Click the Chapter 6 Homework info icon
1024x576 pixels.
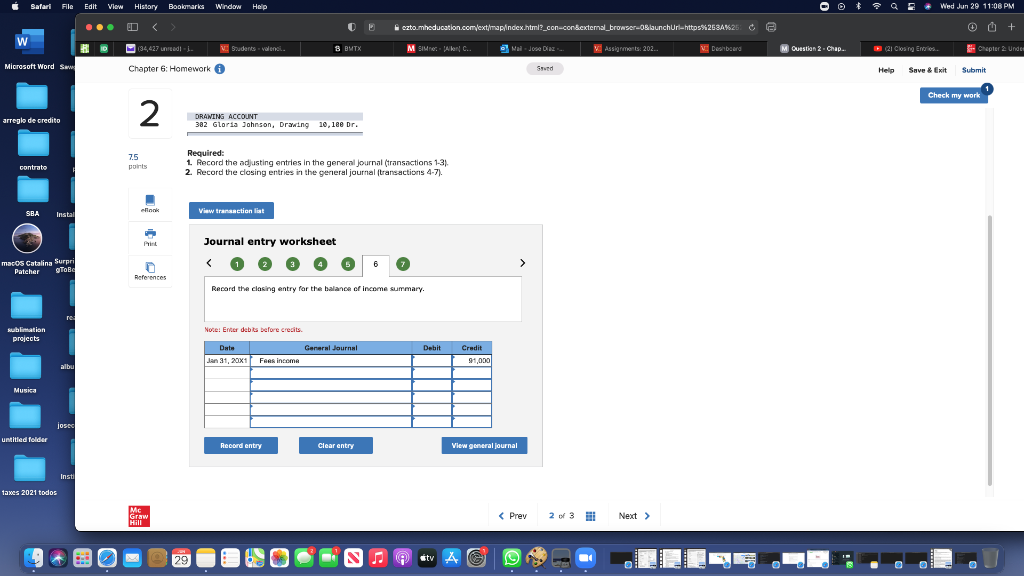click(x=220, y=69)
